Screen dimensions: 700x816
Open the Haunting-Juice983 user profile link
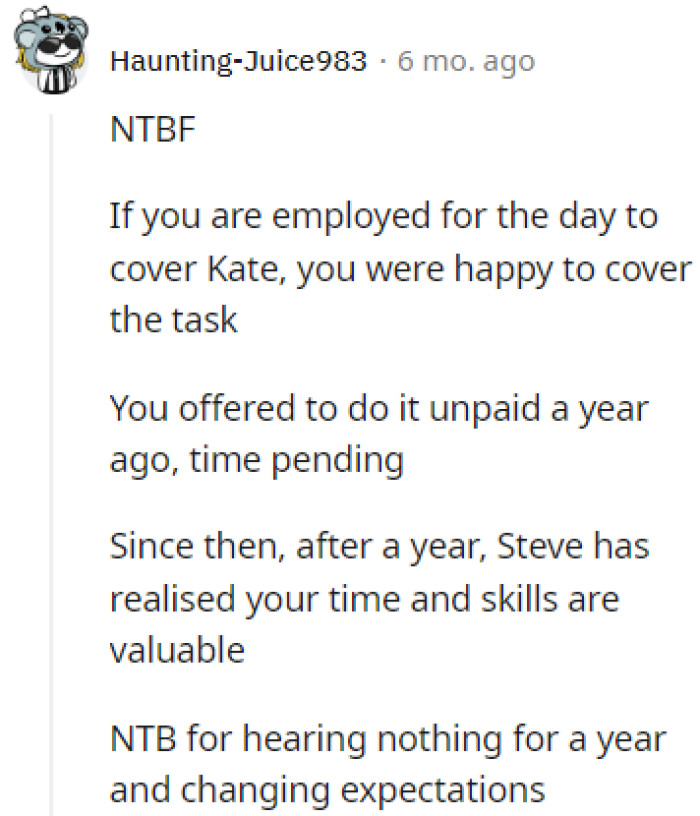[238, 62]
